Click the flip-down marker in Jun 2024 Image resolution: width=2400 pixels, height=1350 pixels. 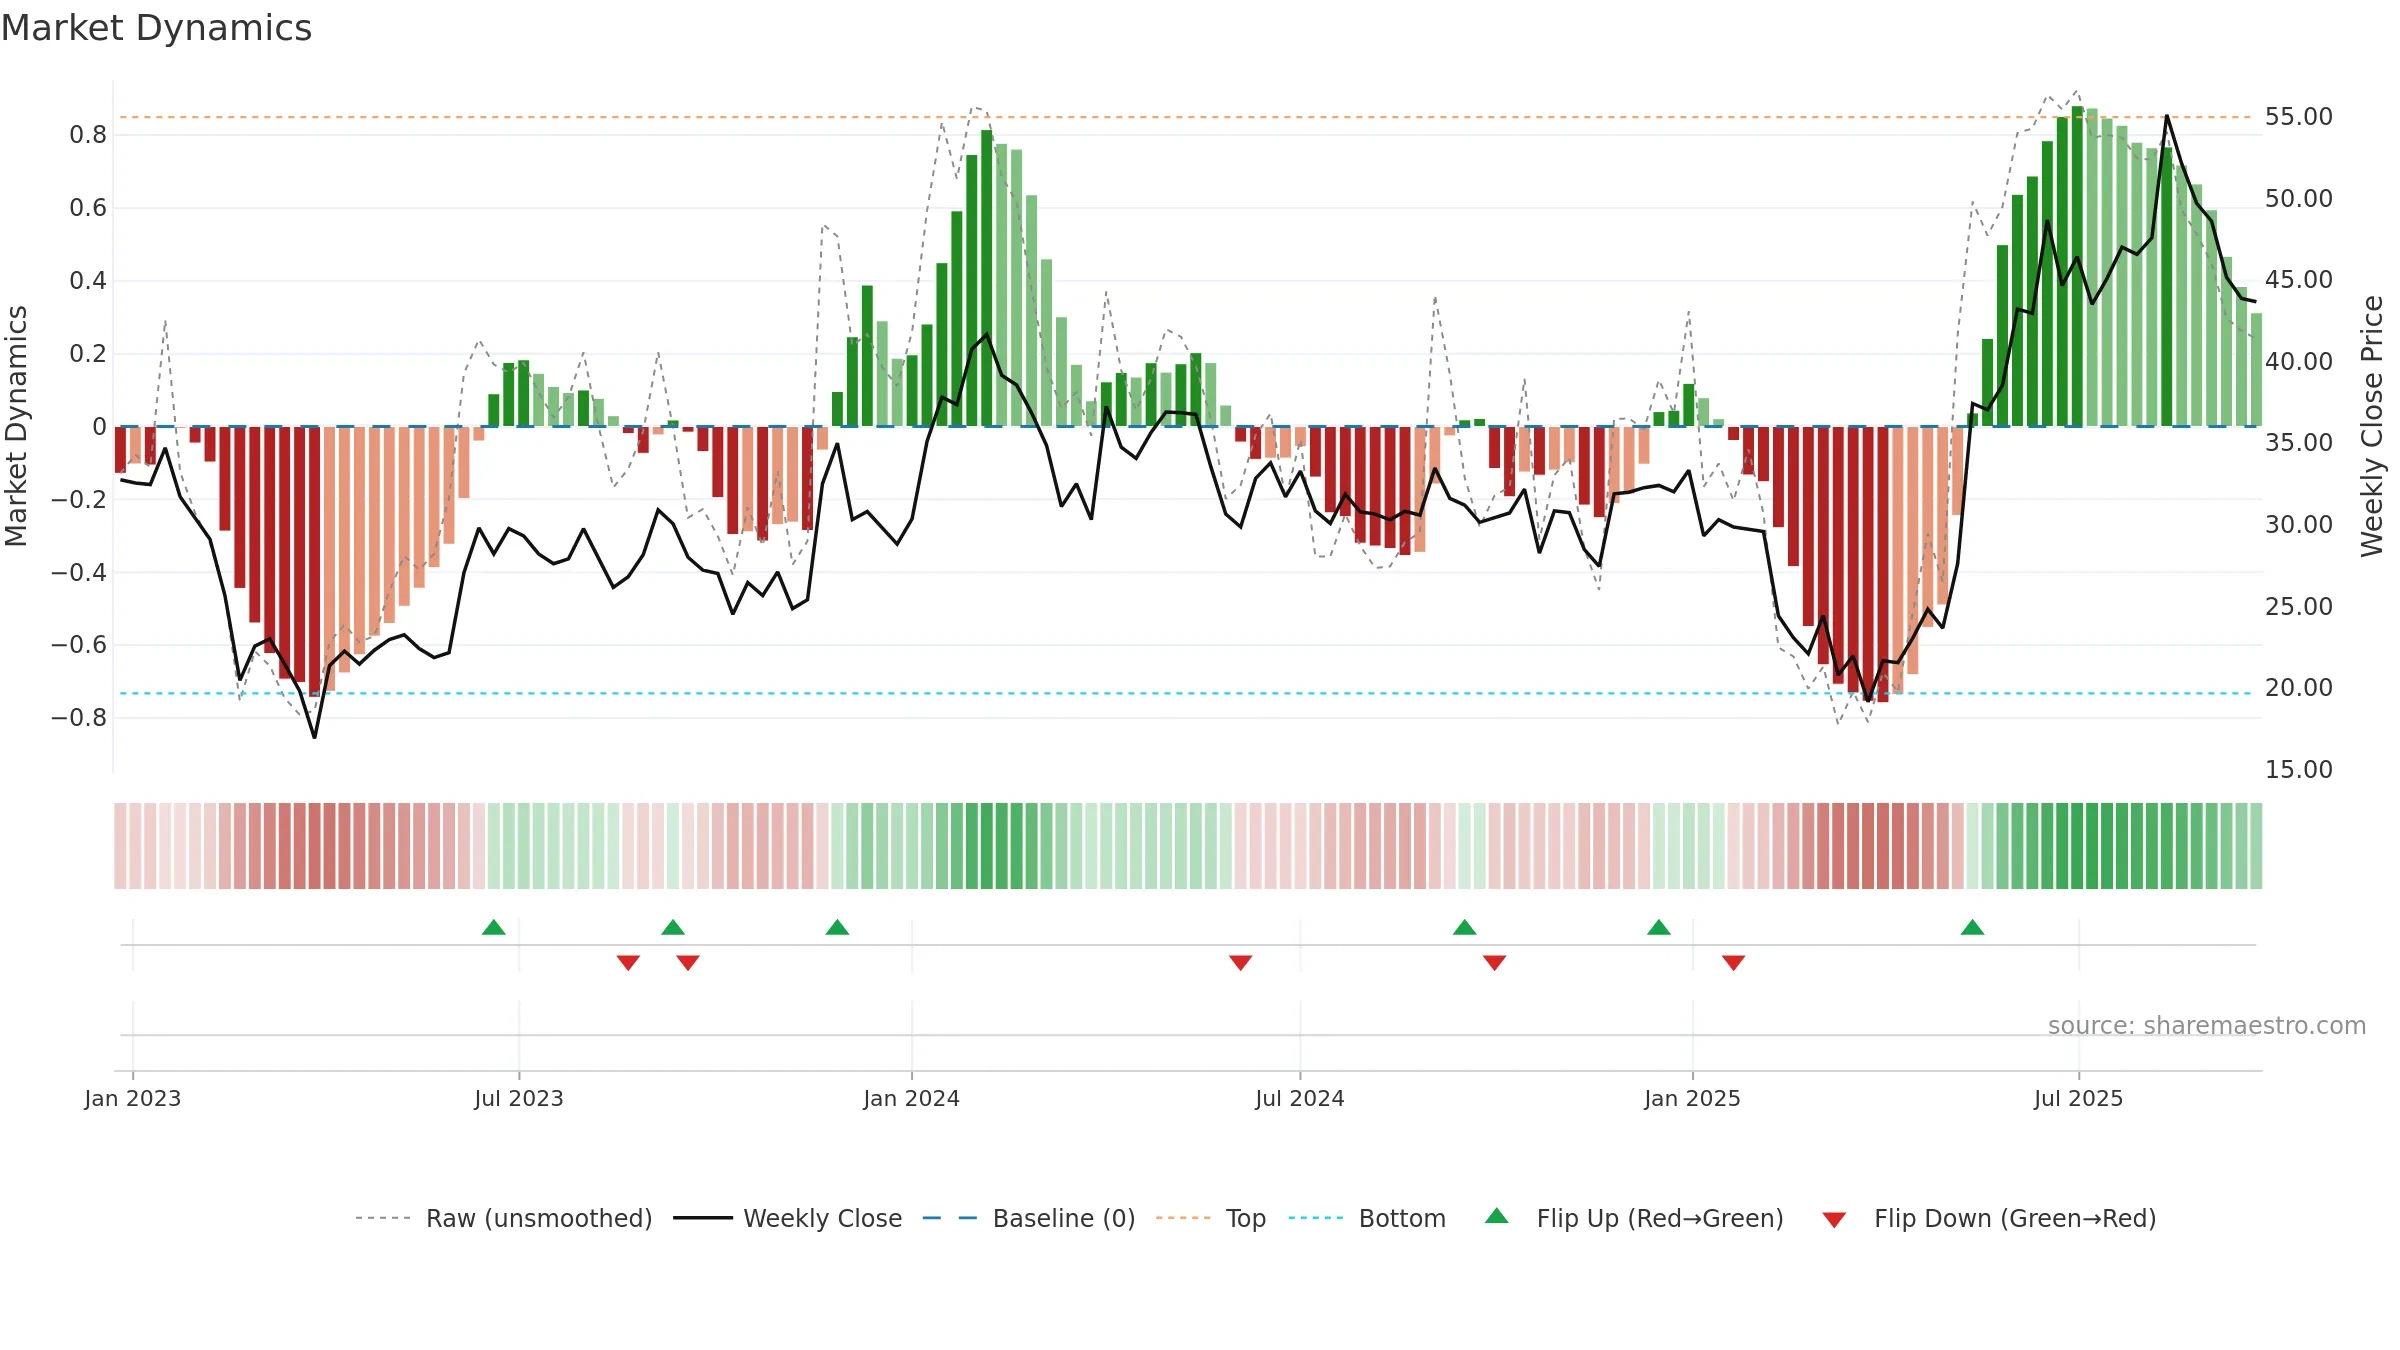pyautogui.click(x=1241, y=963)
